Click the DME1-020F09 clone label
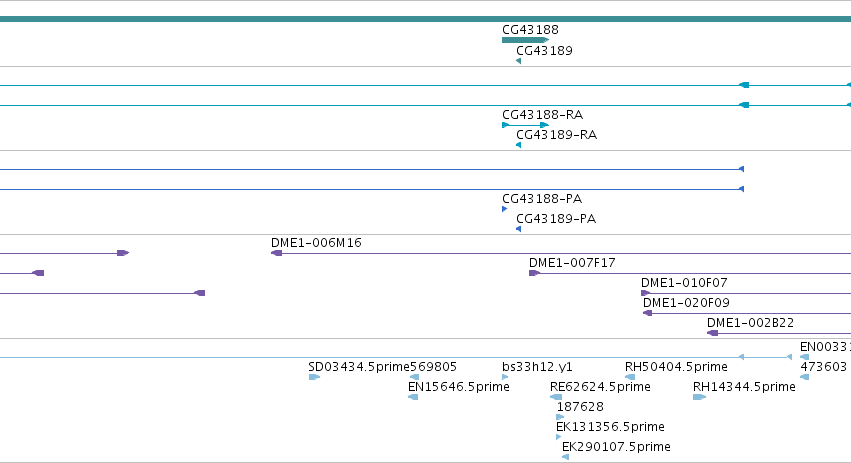Image resolution: width=851 pixels, height=463 pixels. (686, 303)
